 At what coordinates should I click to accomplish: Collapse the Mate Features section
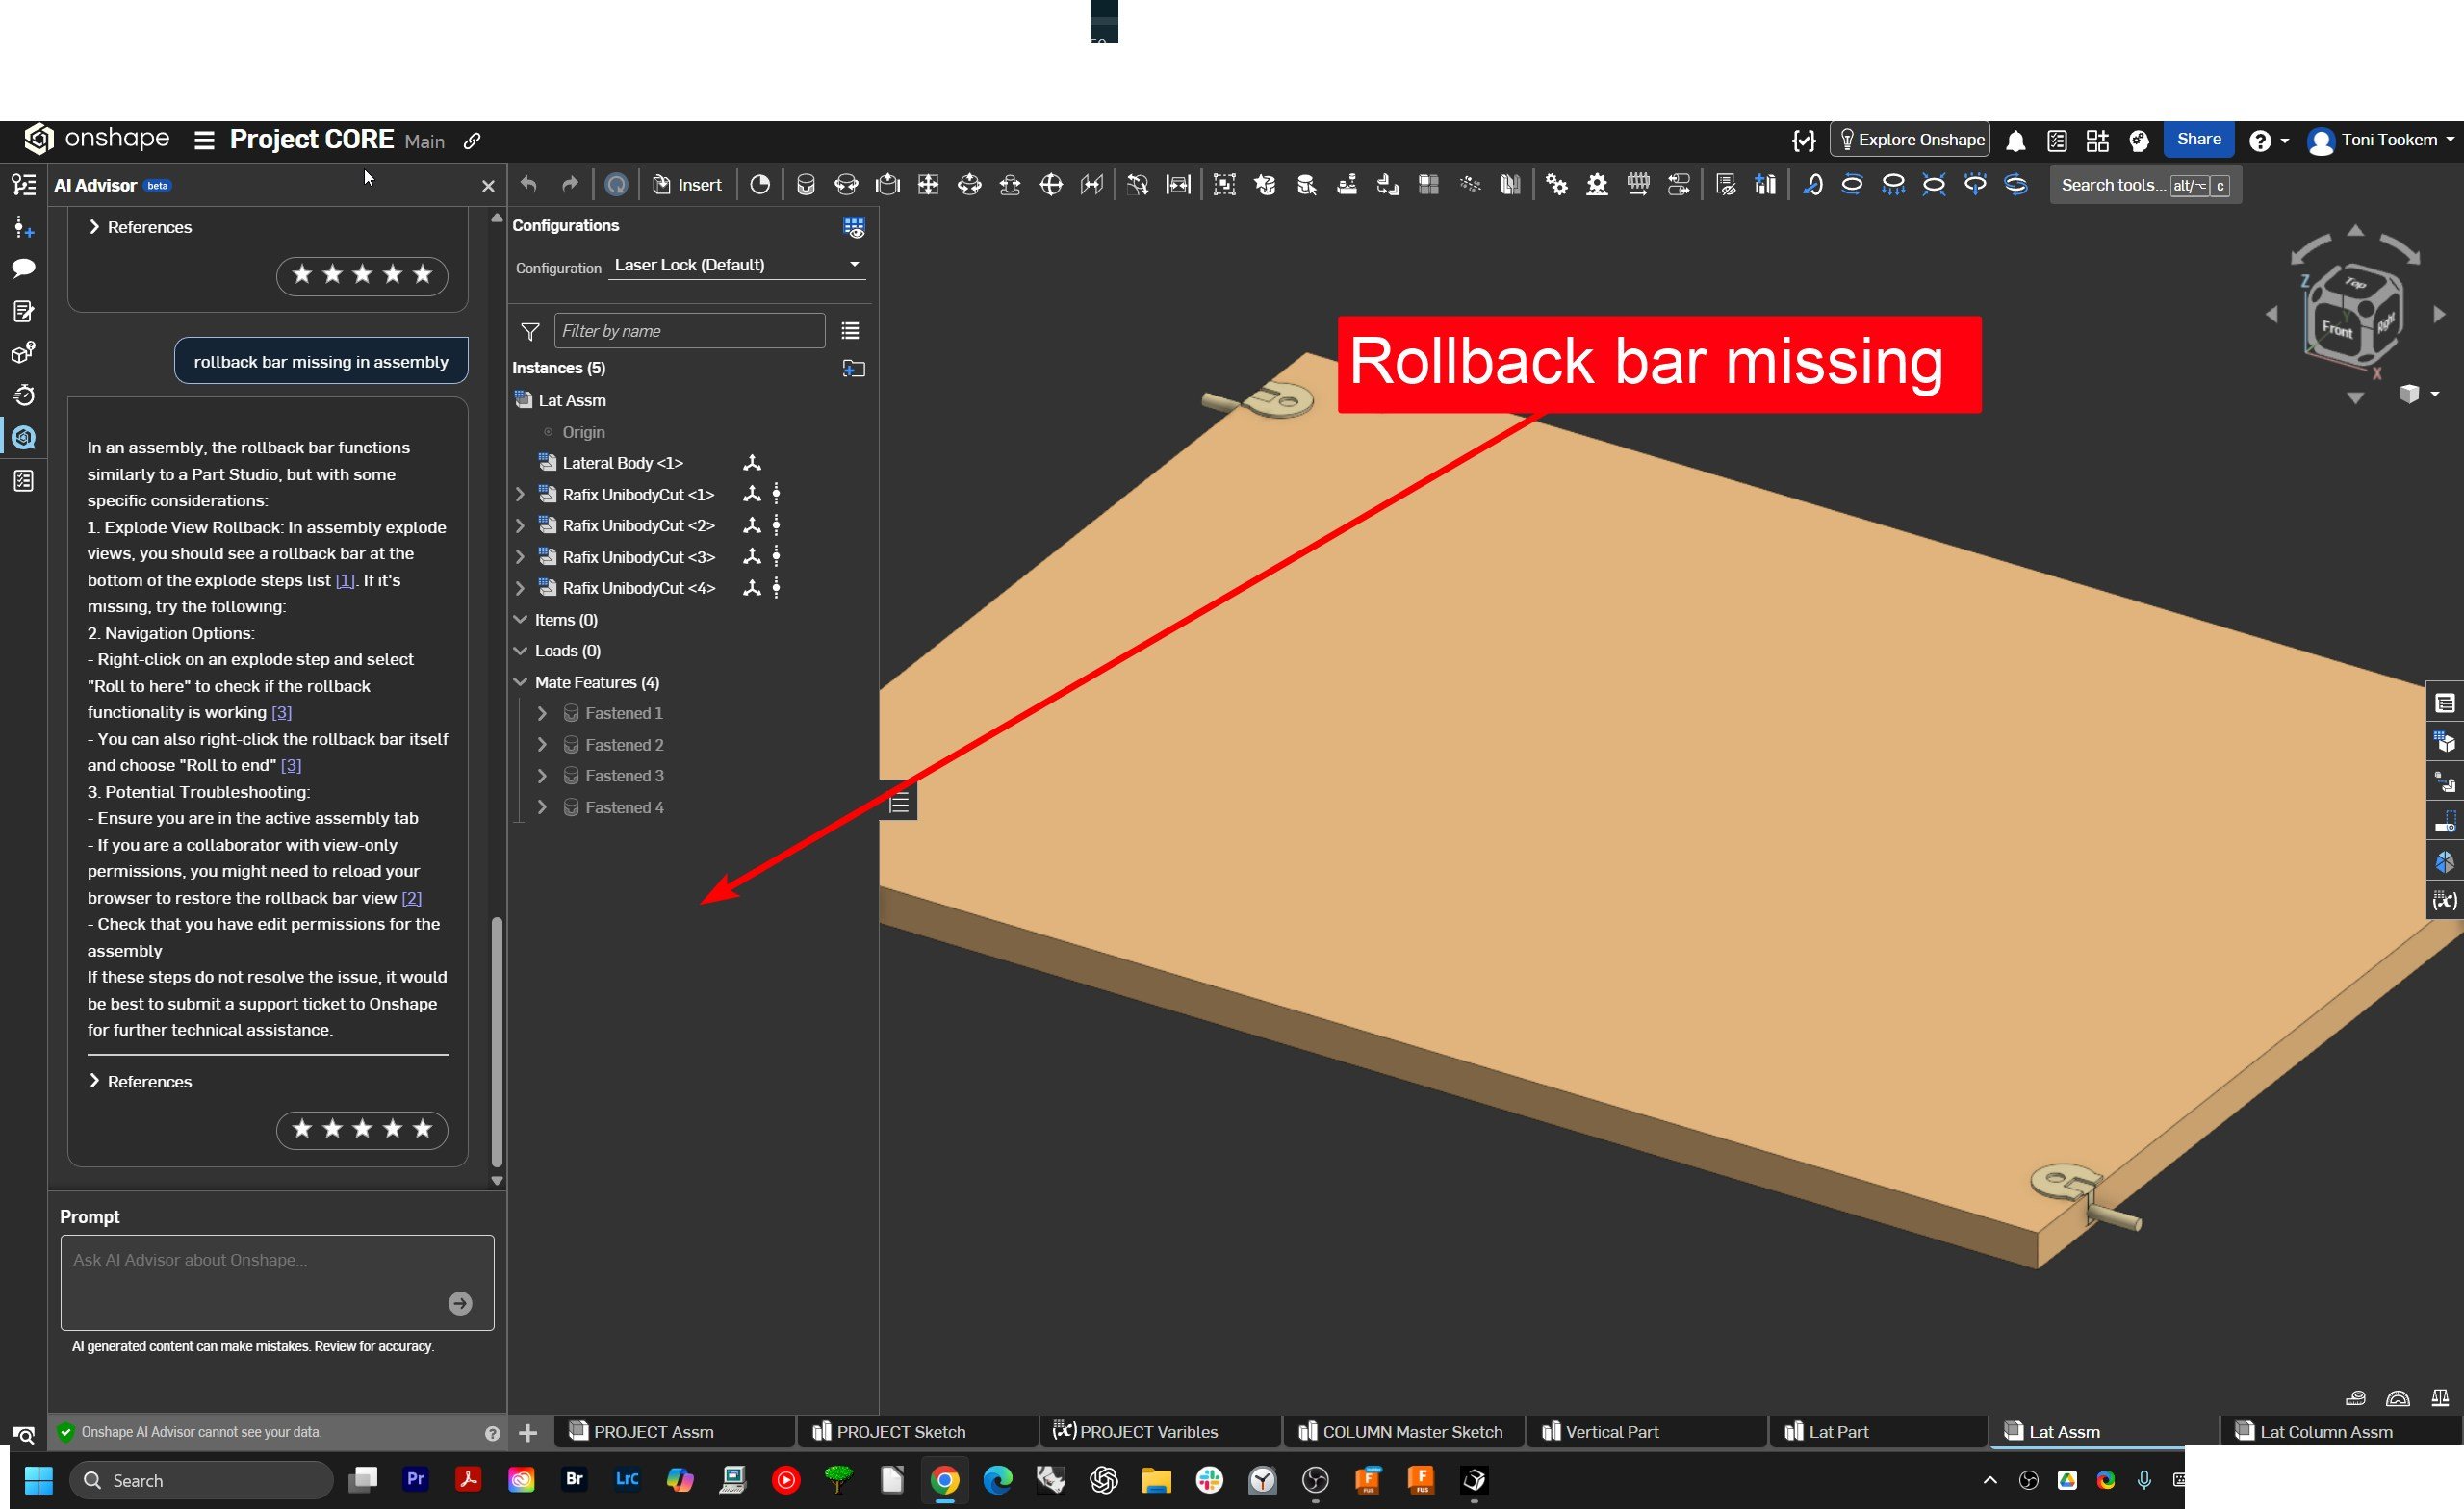tap(520, 682)
